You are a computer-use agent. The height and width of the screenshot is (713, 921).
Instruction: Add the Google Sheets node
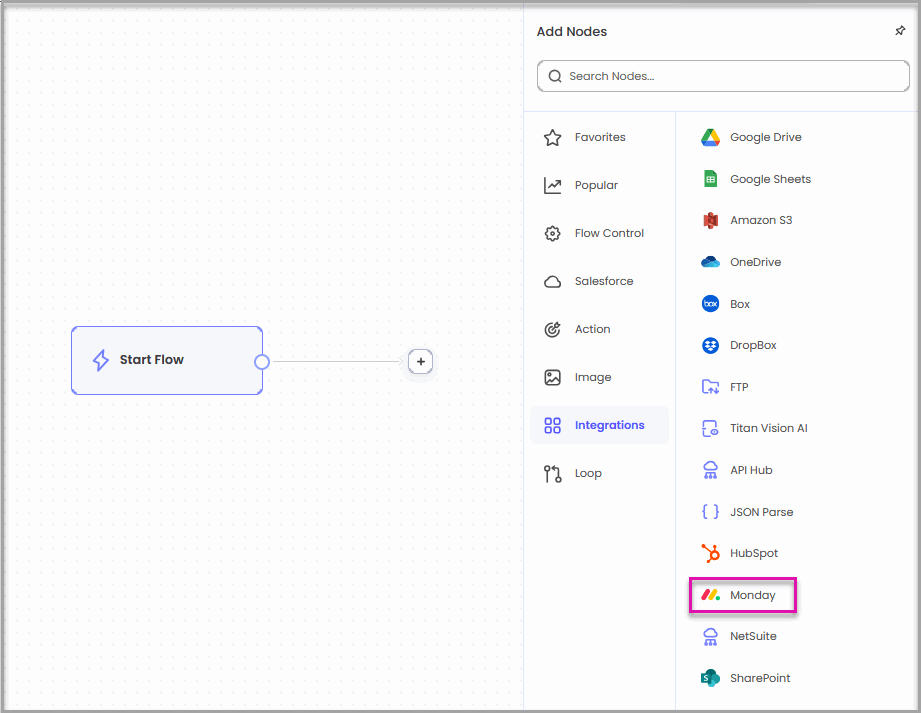[x=757, y=179]
